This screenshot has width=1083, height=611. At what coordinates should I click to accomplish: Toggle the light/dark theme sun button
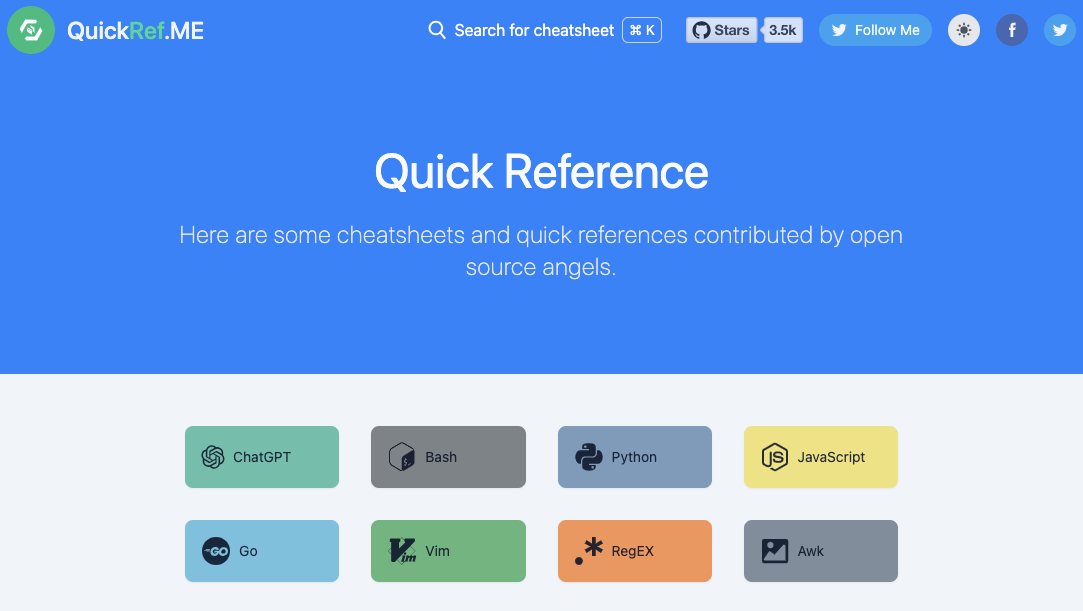964,30
